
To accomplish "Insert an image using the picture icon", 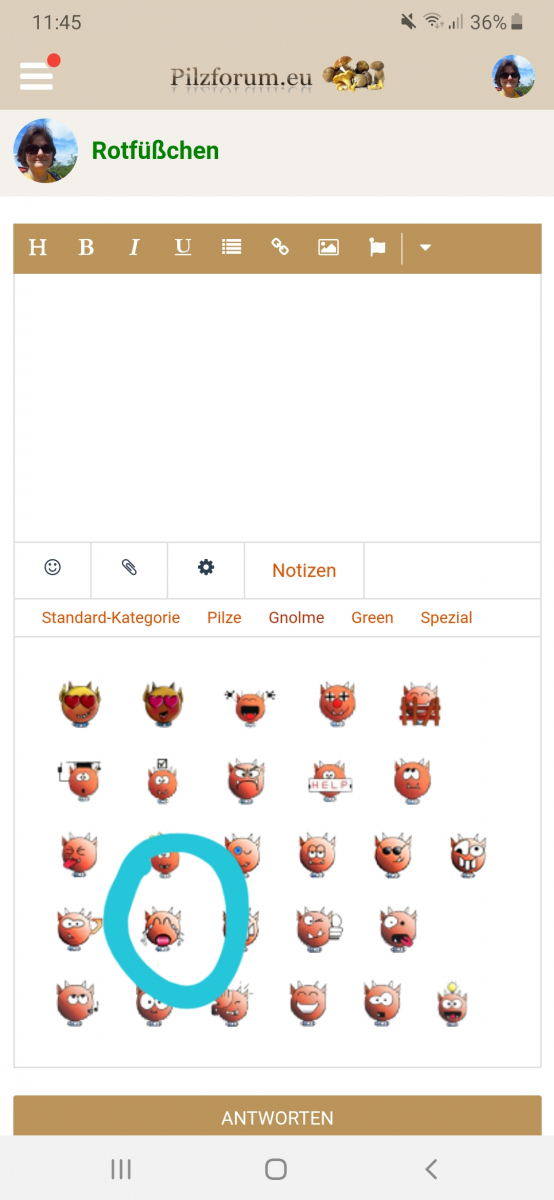I will point(328,247).
